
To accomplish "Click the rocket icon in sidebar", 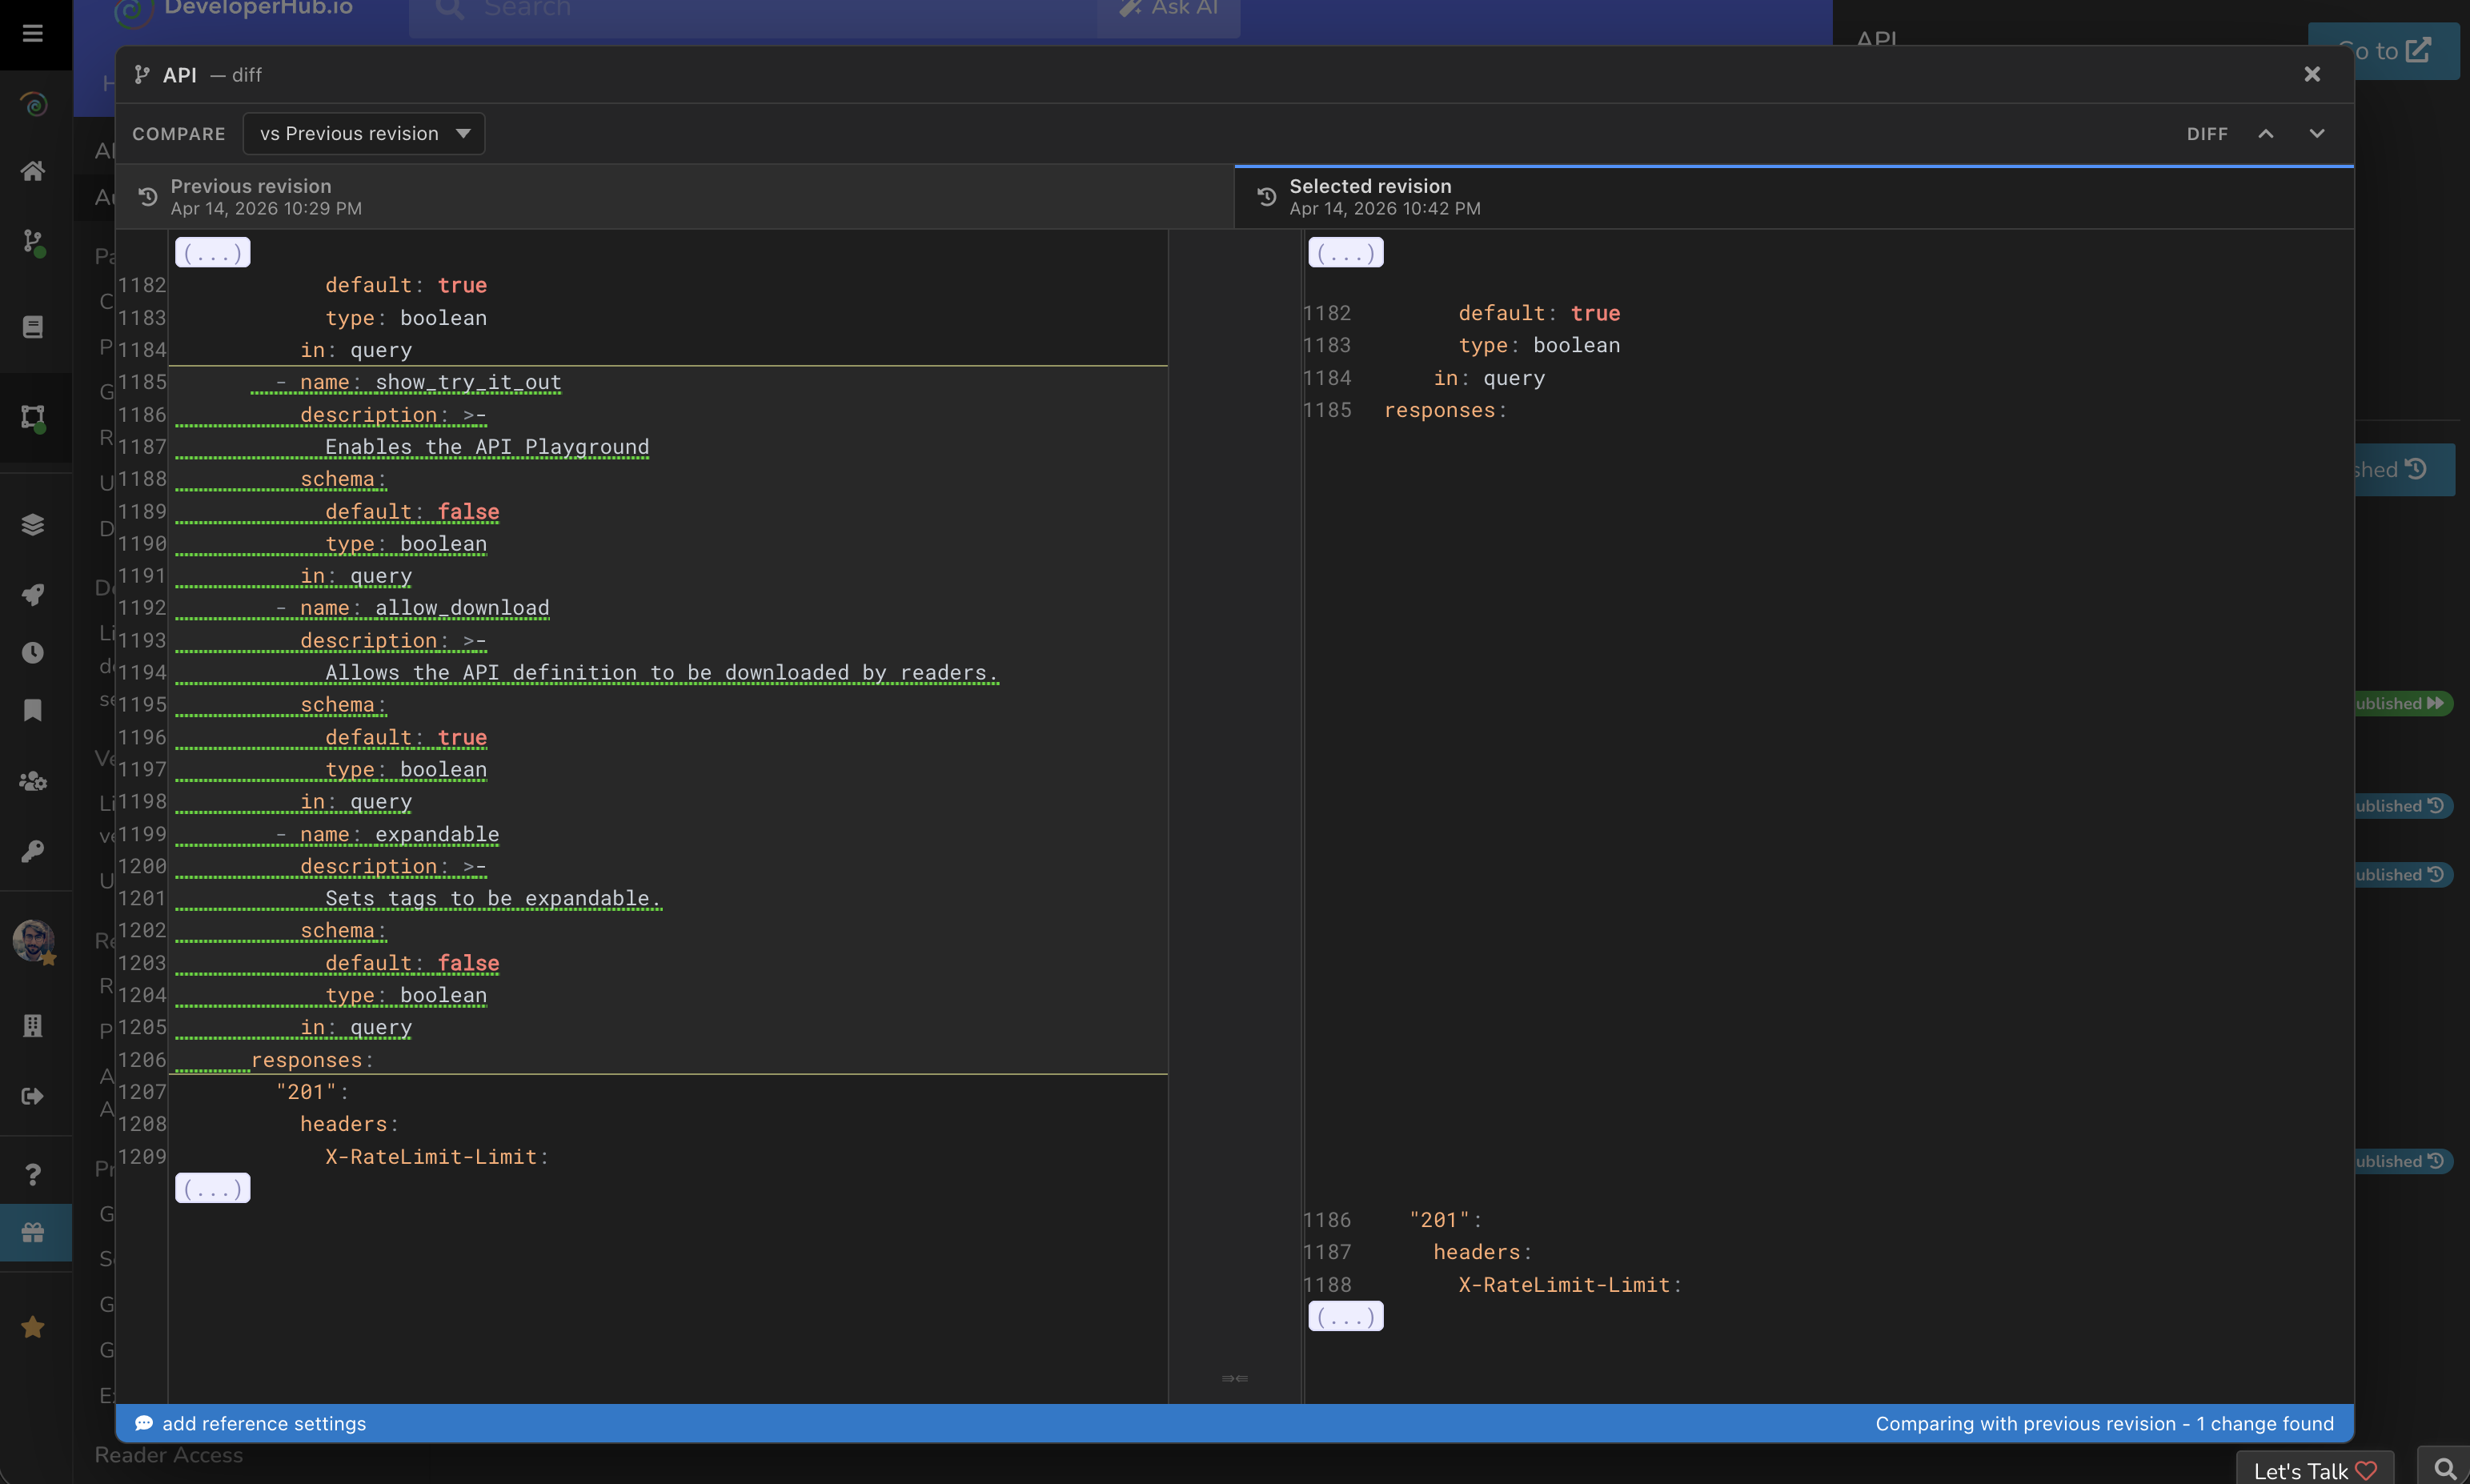I will pos(33,595).
